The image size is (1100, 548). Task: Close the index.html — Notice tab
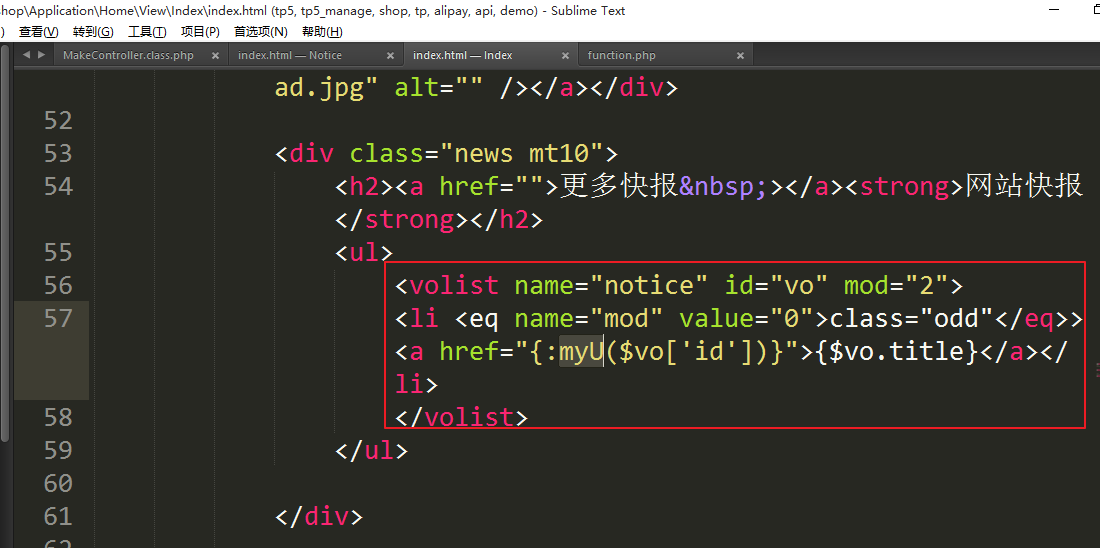pyautogui.click(x=390, y=56)
